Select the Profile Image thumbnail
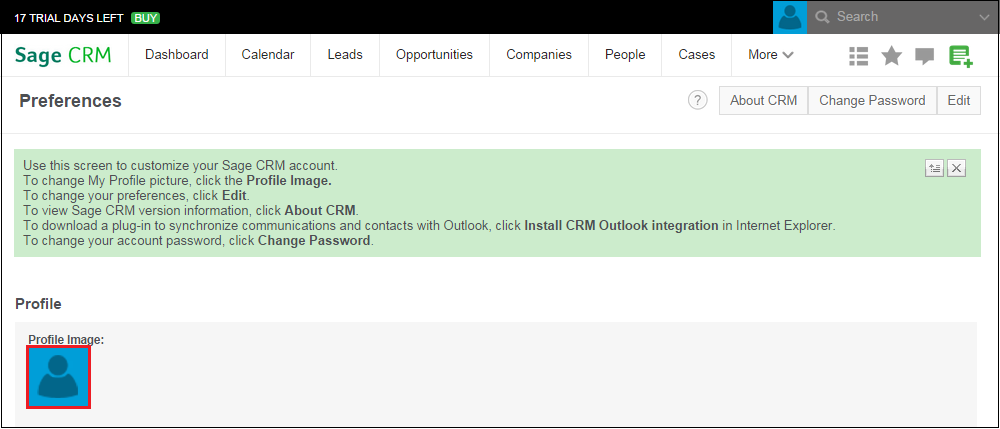 tap(58, 377)
